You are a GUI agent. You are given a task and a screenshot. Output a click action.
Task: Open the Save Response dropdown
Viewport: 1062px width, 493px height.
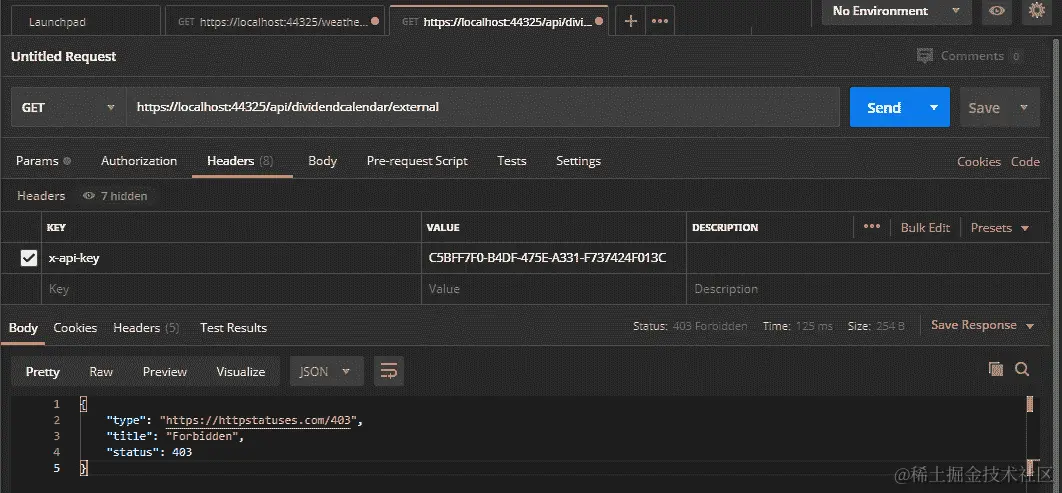pyautogui.click(x=983, y=325)
